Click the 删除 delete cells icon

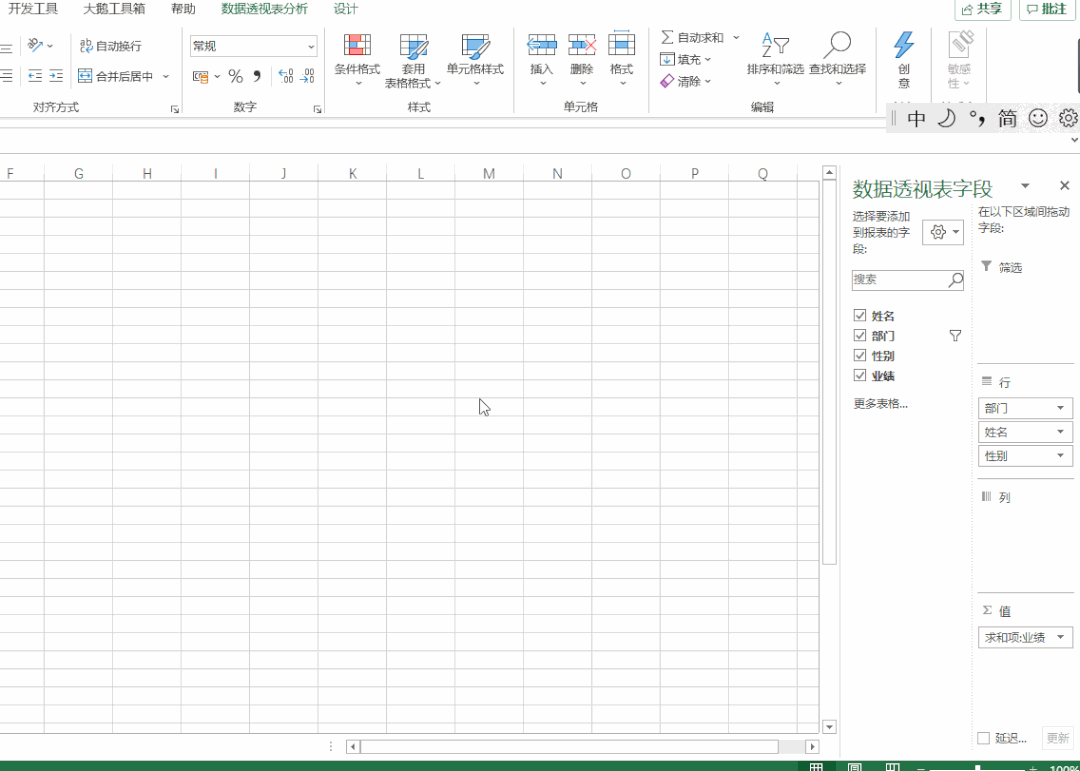[x=582, y=44]
